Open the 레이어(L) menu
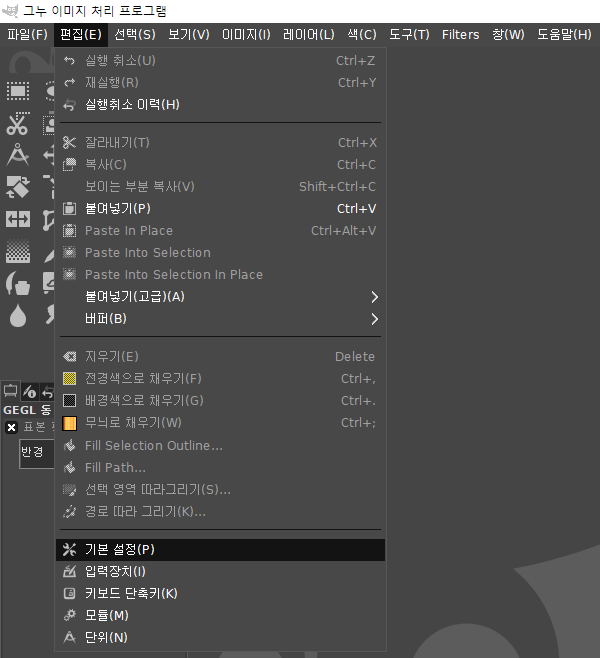The width and height of the screenshot is (600, 658). click(x=309, y=34)
